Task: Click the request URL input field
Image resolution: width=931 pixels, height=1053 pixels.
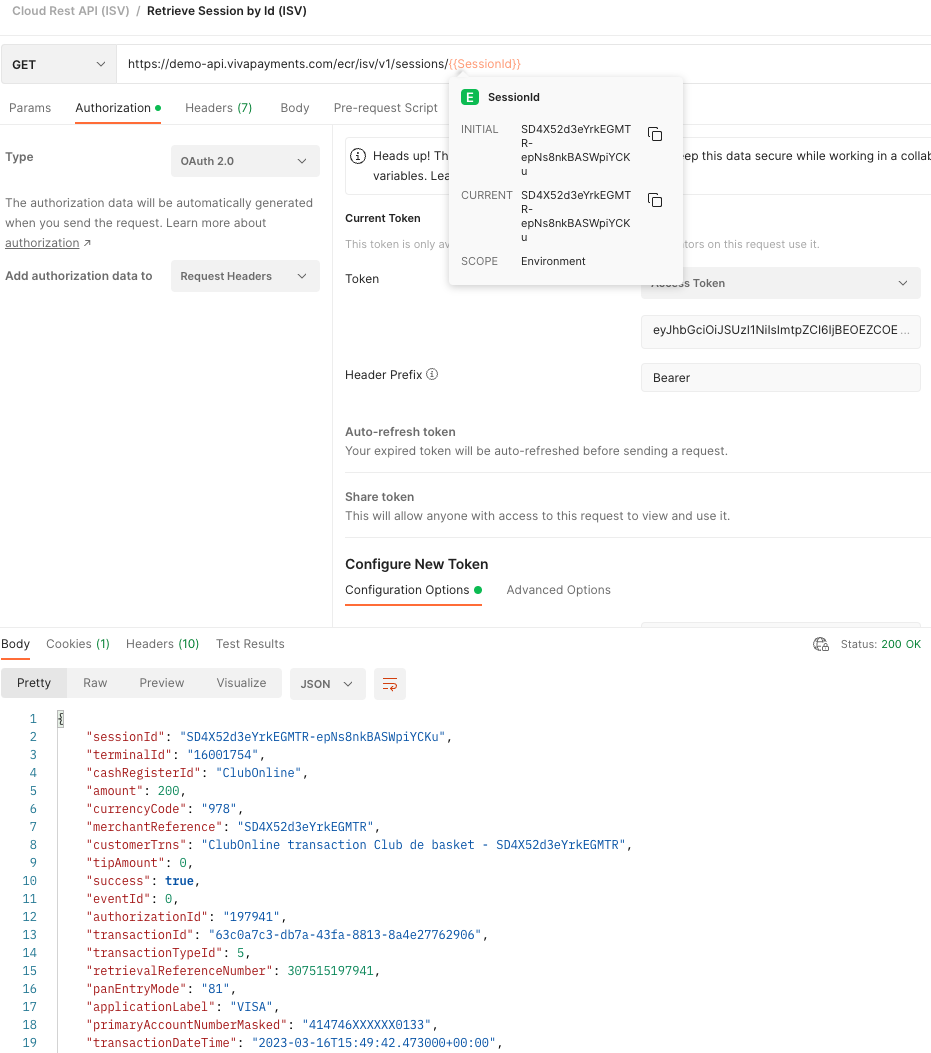Action: 280,62
